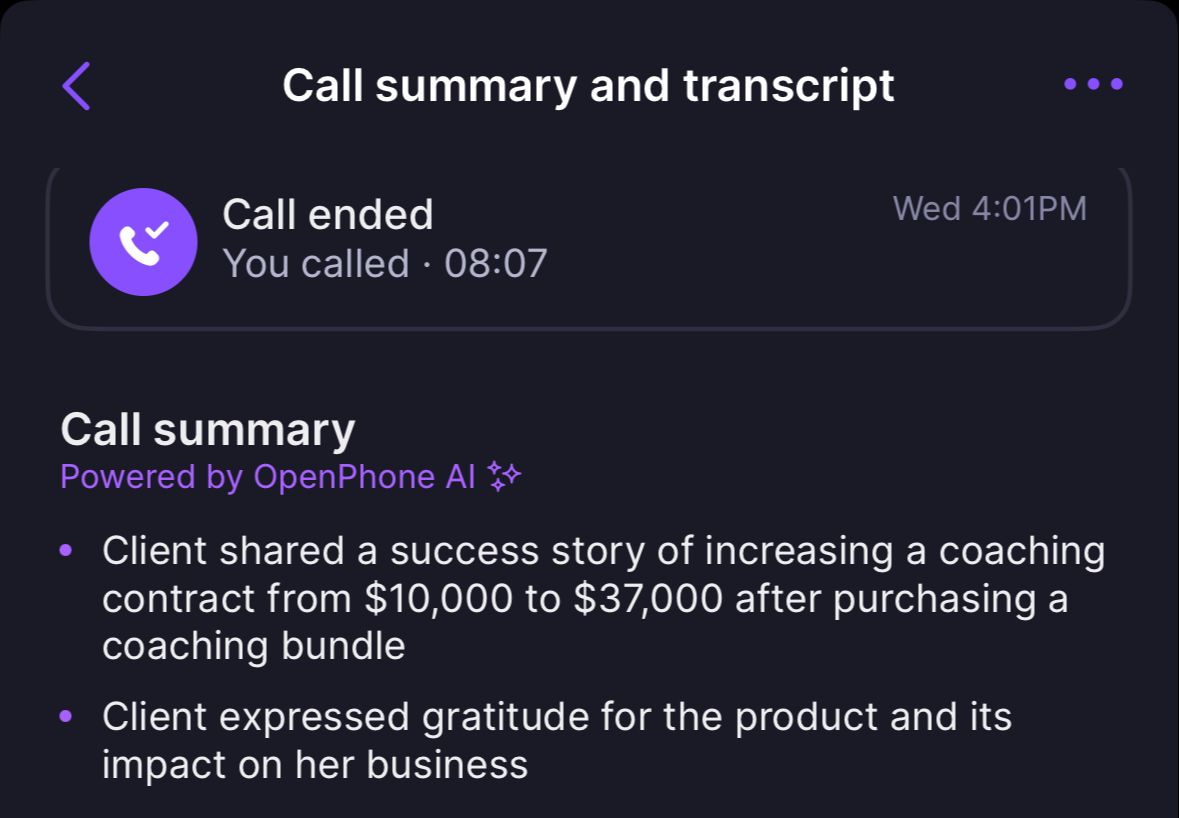Open the Call ended card
Viewport: 1179px width, 818px height.
point(700,290)
